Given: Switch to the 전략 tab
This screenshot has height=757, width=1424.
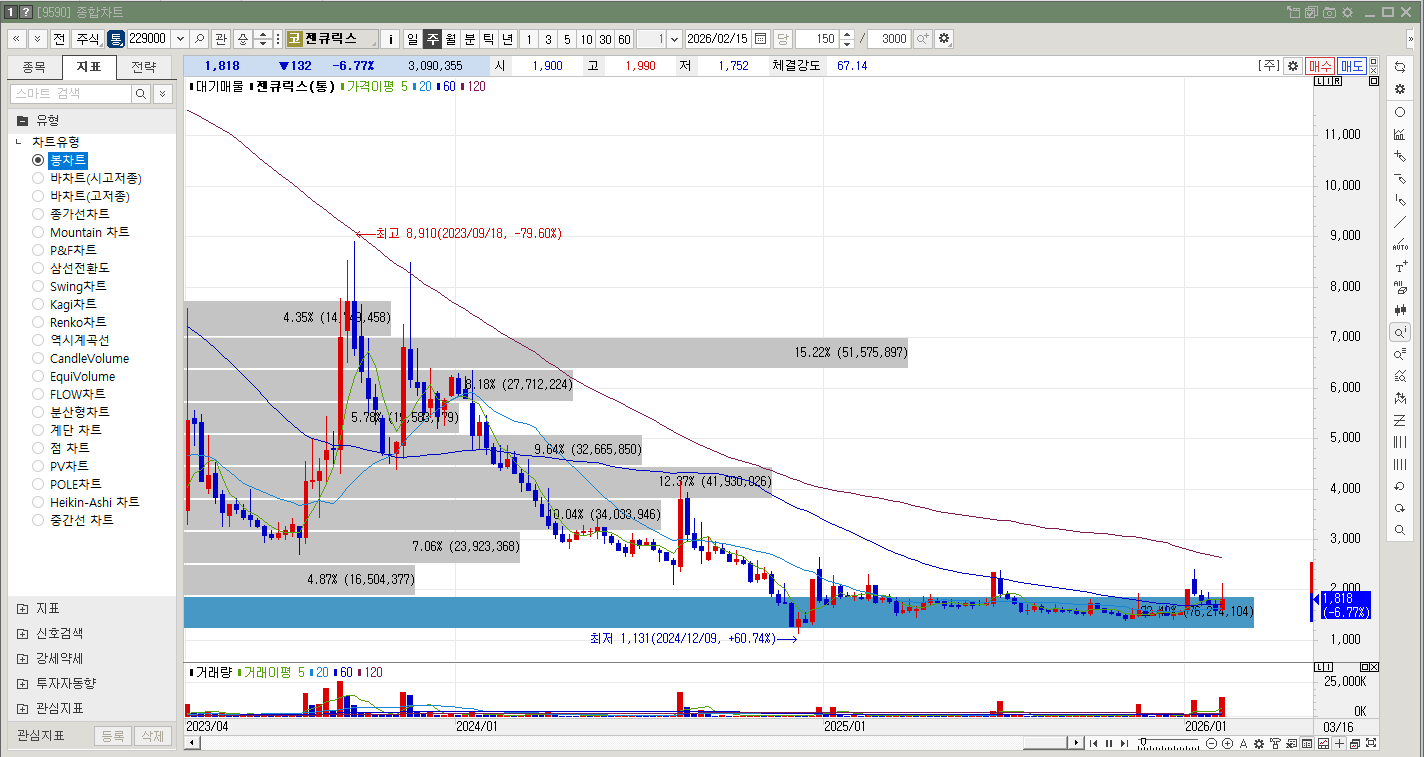Looking at the screenshot, I should click(x=144, y=68).
